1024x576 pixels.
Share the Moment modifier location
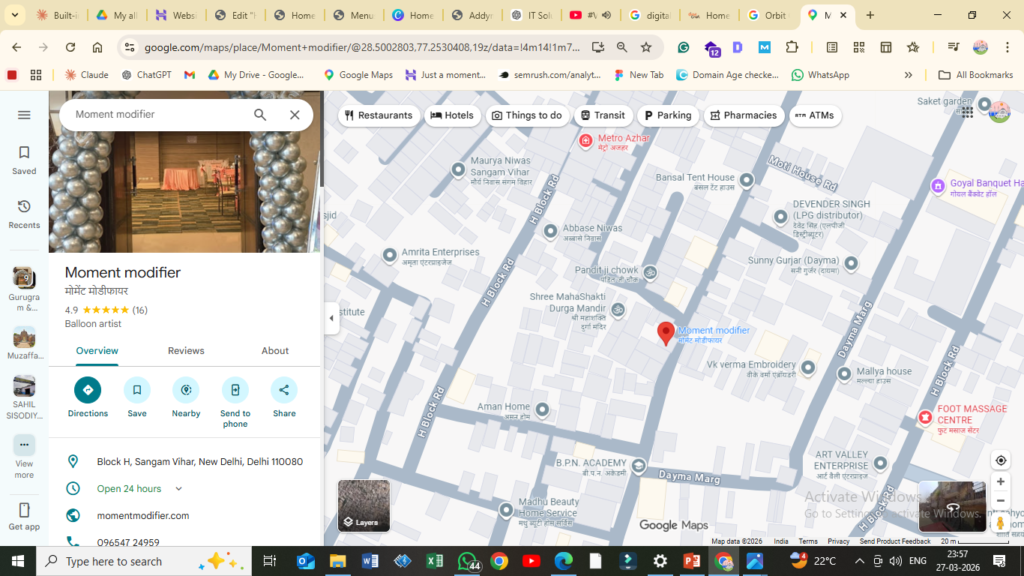[x=284, y=390]
